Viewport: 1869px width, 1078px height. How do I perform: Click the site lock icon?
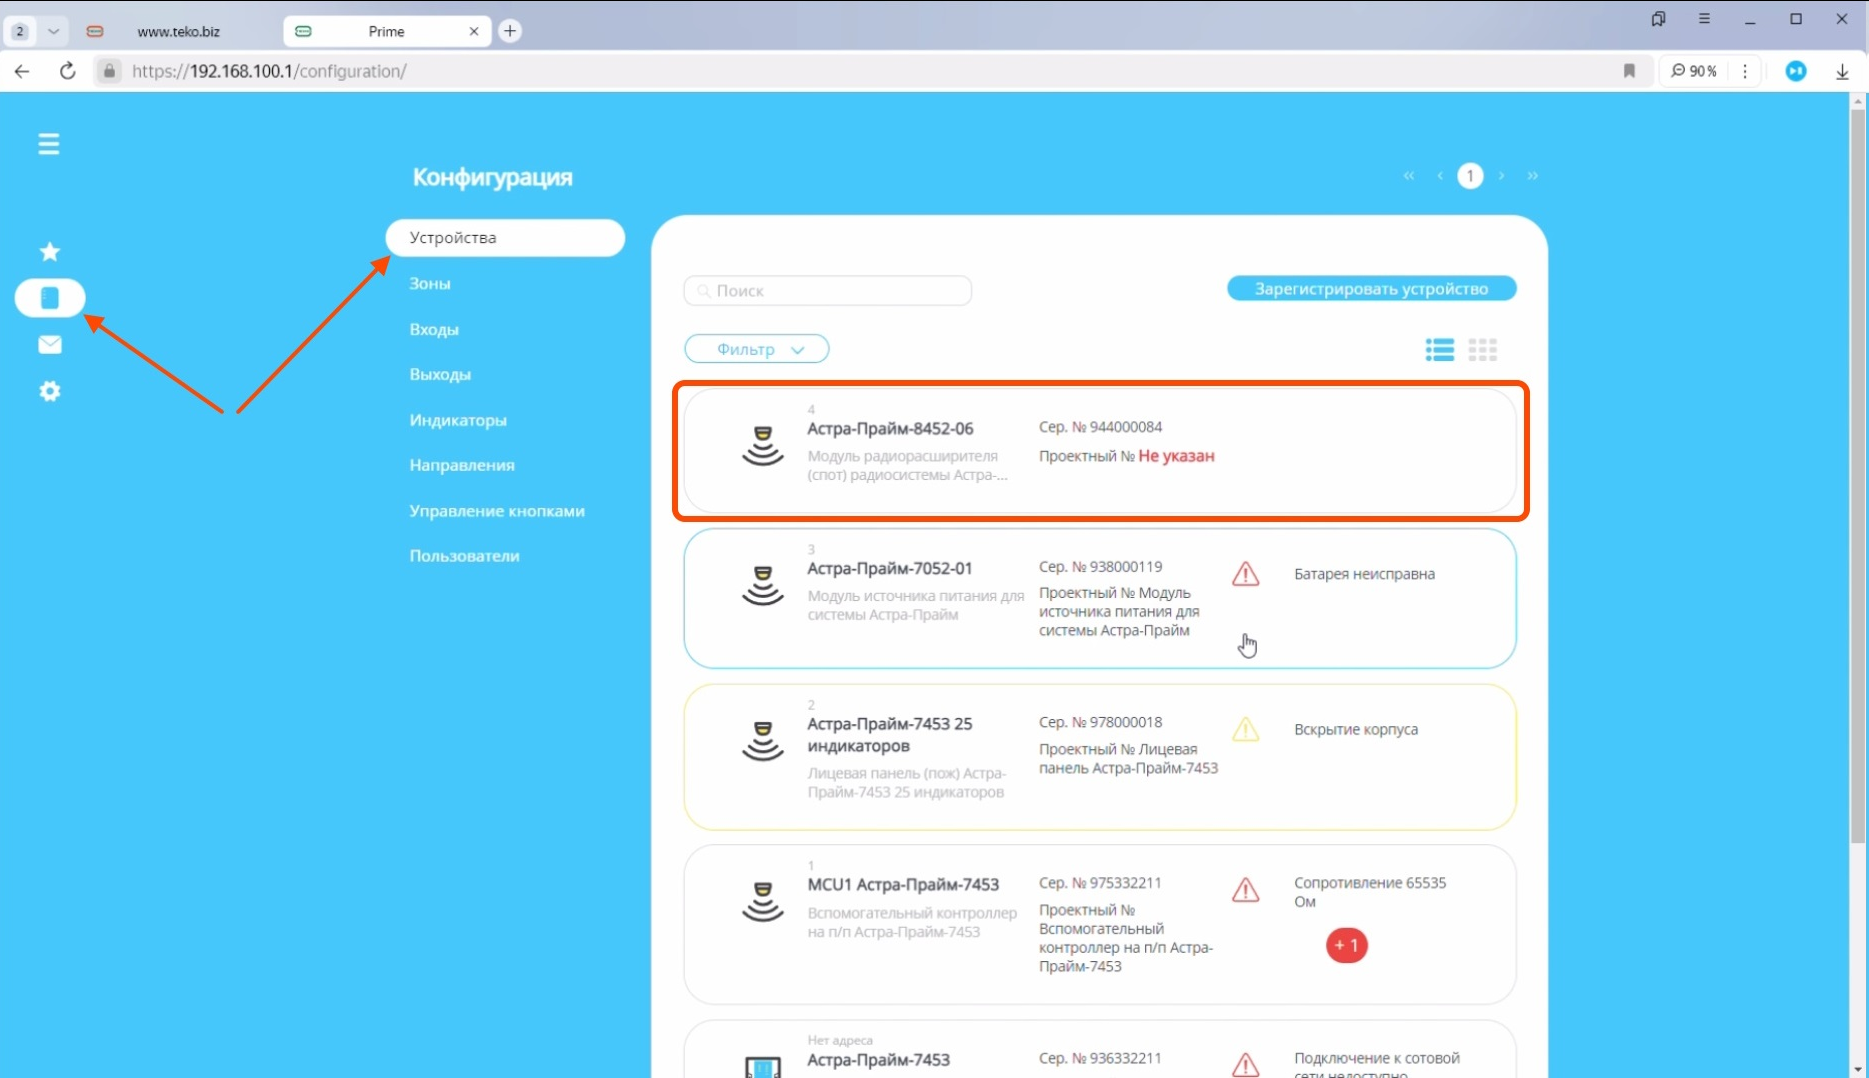click(109, 71)
